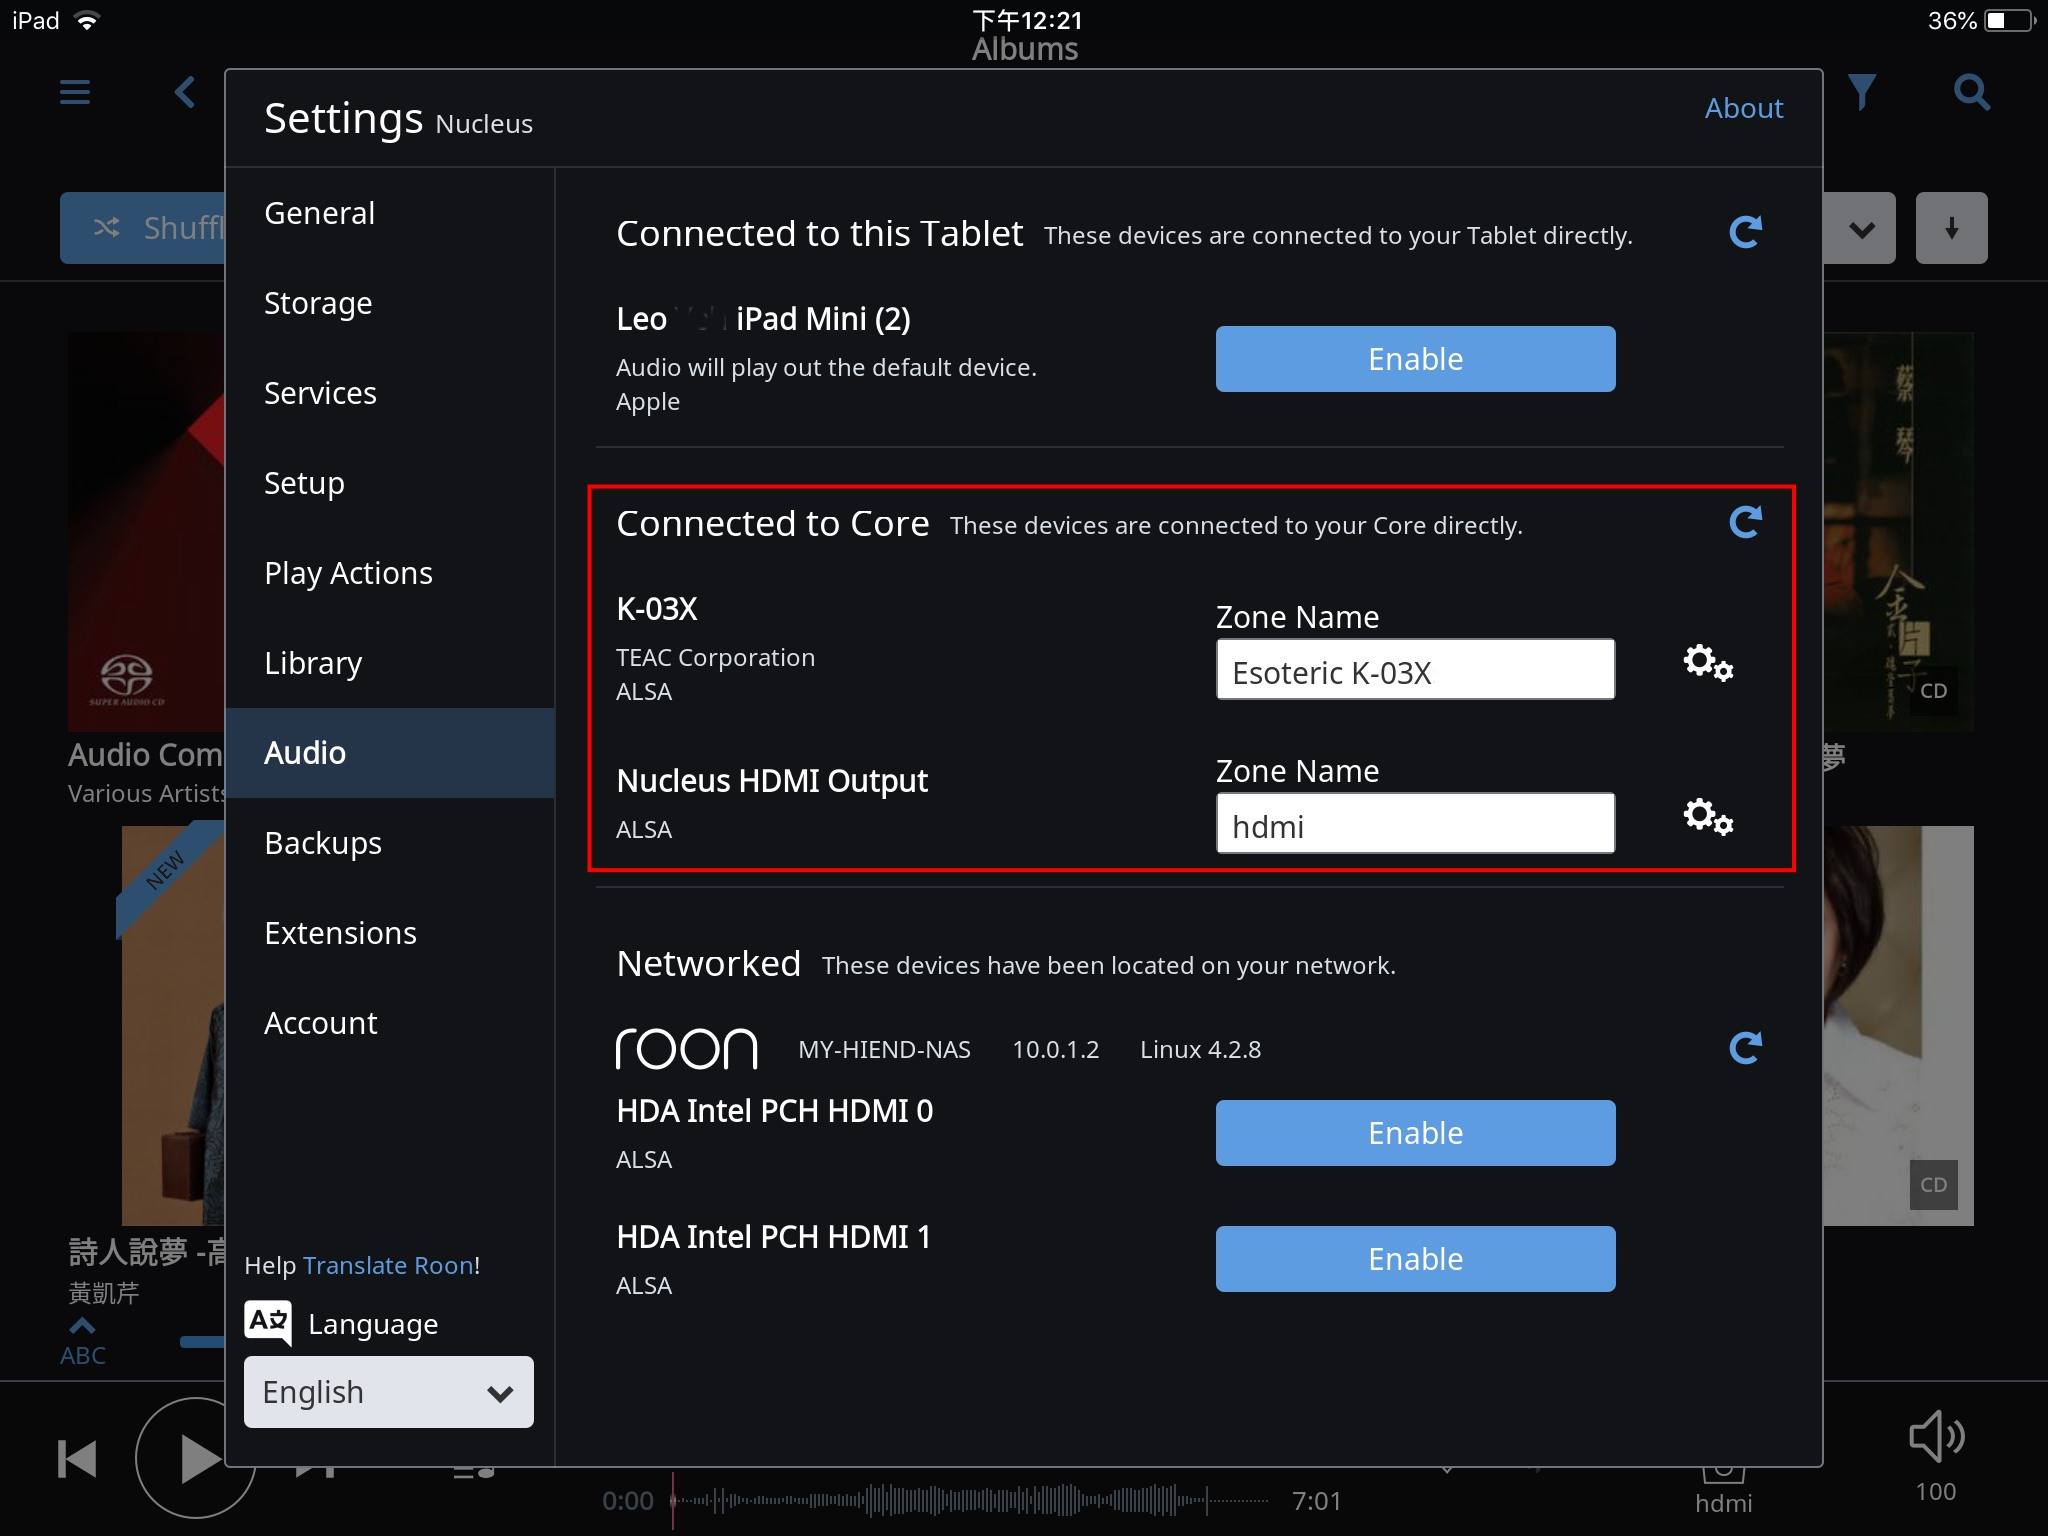The image size is (2048, 1536).
Task: Click the 7:01 track duration
Action: tap(1316, 1501)
